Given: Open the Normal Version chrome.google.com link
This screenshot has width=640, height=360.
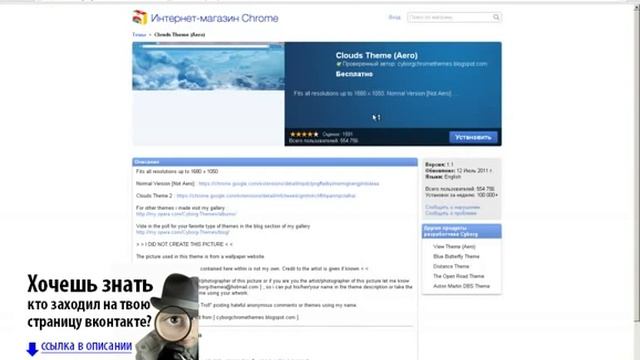Looking at the screenshot, I should [289, 184].
